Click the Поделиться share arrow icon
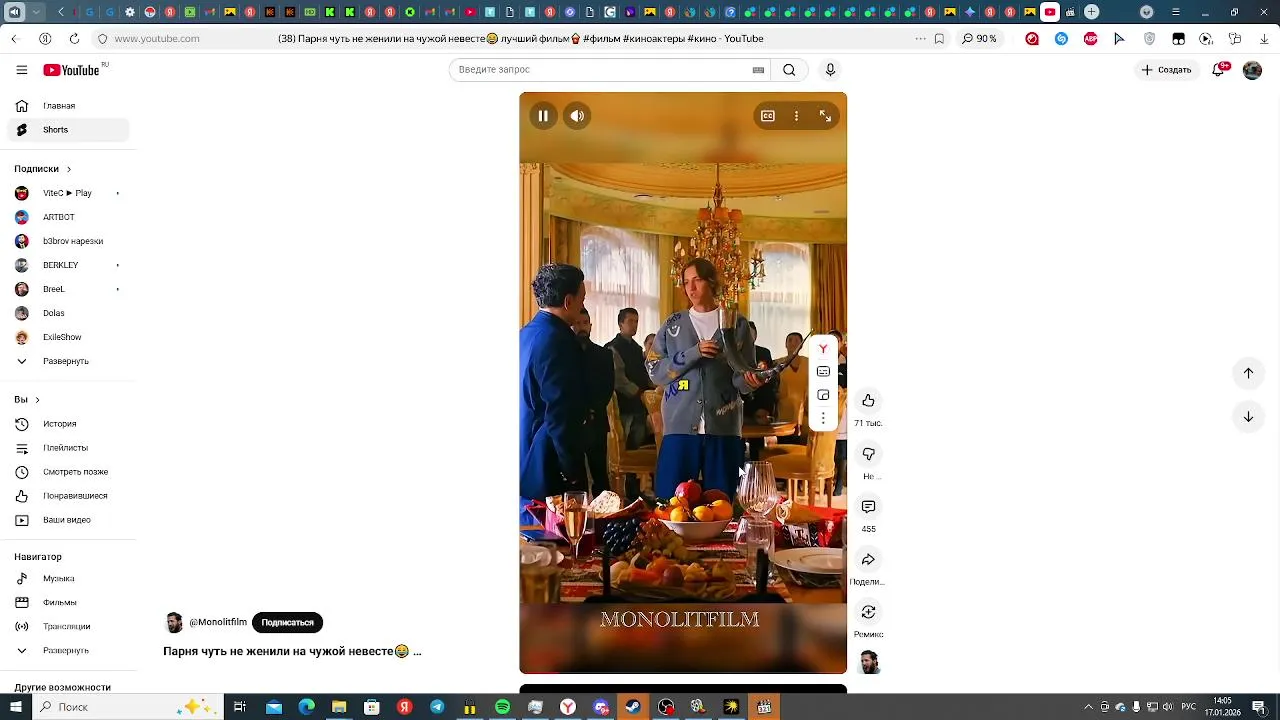The width and height of the screenshot is (1280, 720). (x=868, y=560)
